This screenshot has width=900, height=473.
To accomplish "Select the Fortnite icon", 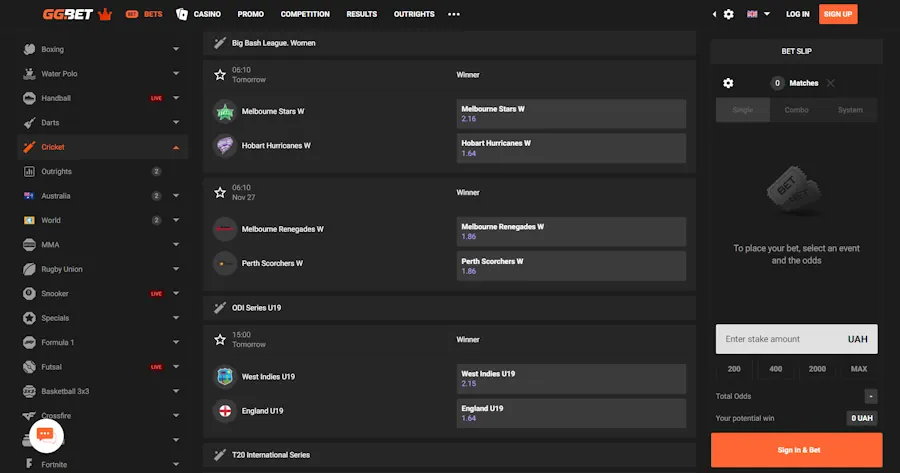I will [x=29, y=464].
